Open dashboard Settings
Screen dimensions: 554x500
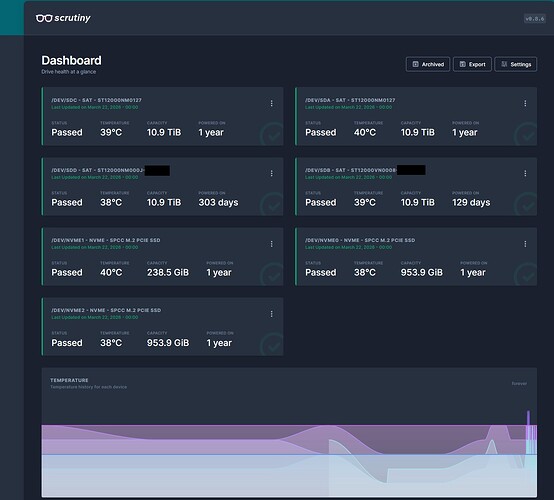[516, 64]
